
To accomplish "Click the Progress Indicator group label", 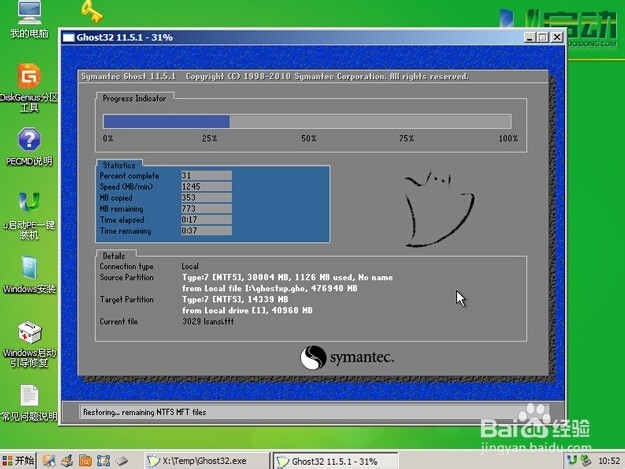I will (x=134, y=98).
